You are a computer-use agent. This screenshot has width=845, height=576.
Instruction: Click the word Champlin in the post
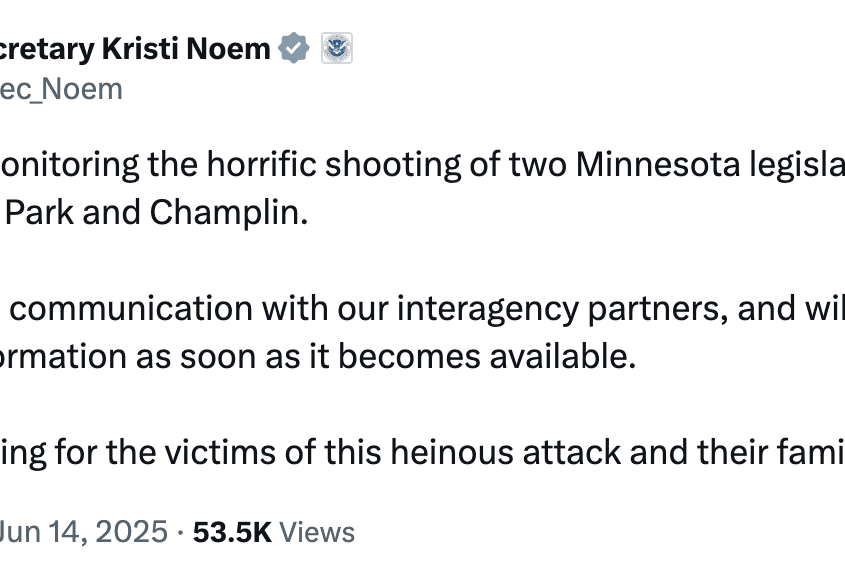(x=228, y=213)
